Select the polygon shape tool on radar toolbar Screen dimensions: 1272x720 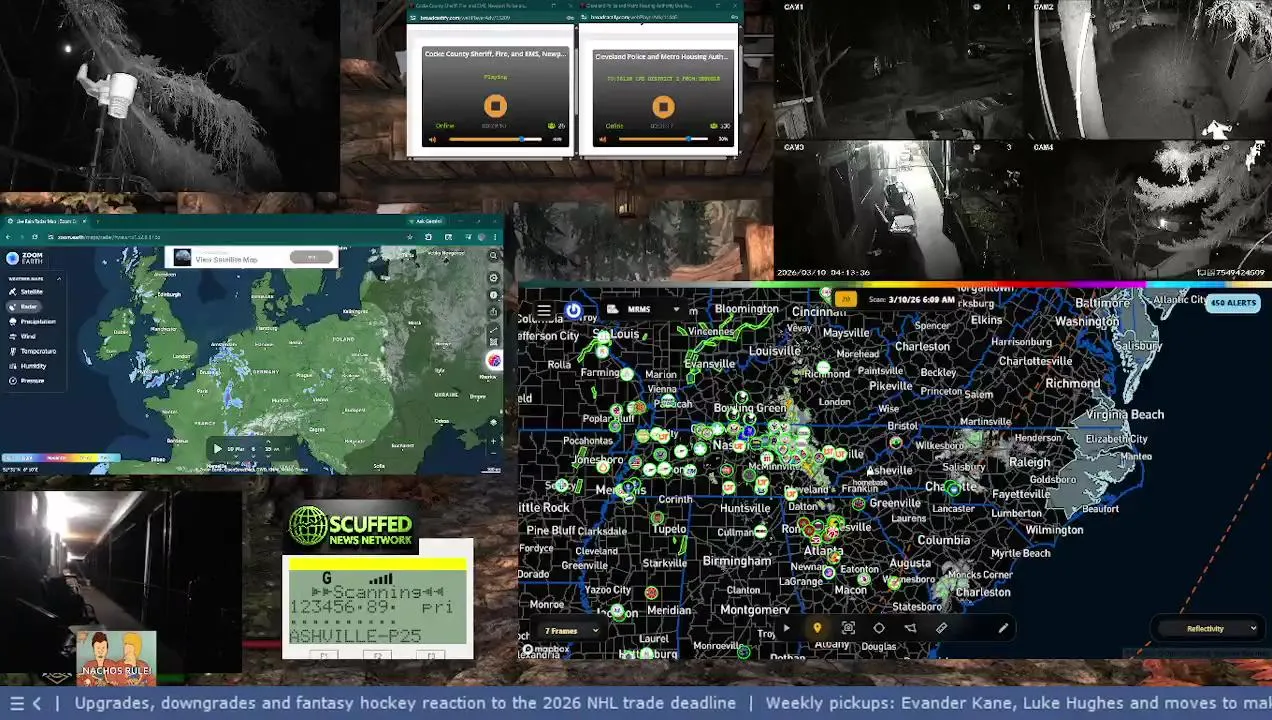879,628
